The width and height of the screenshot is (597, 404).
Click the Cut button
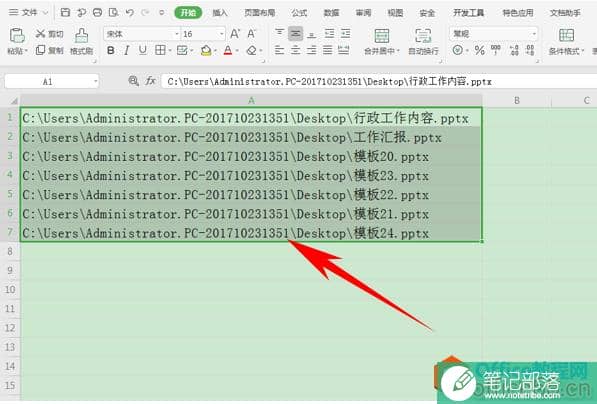click(49, 34)
